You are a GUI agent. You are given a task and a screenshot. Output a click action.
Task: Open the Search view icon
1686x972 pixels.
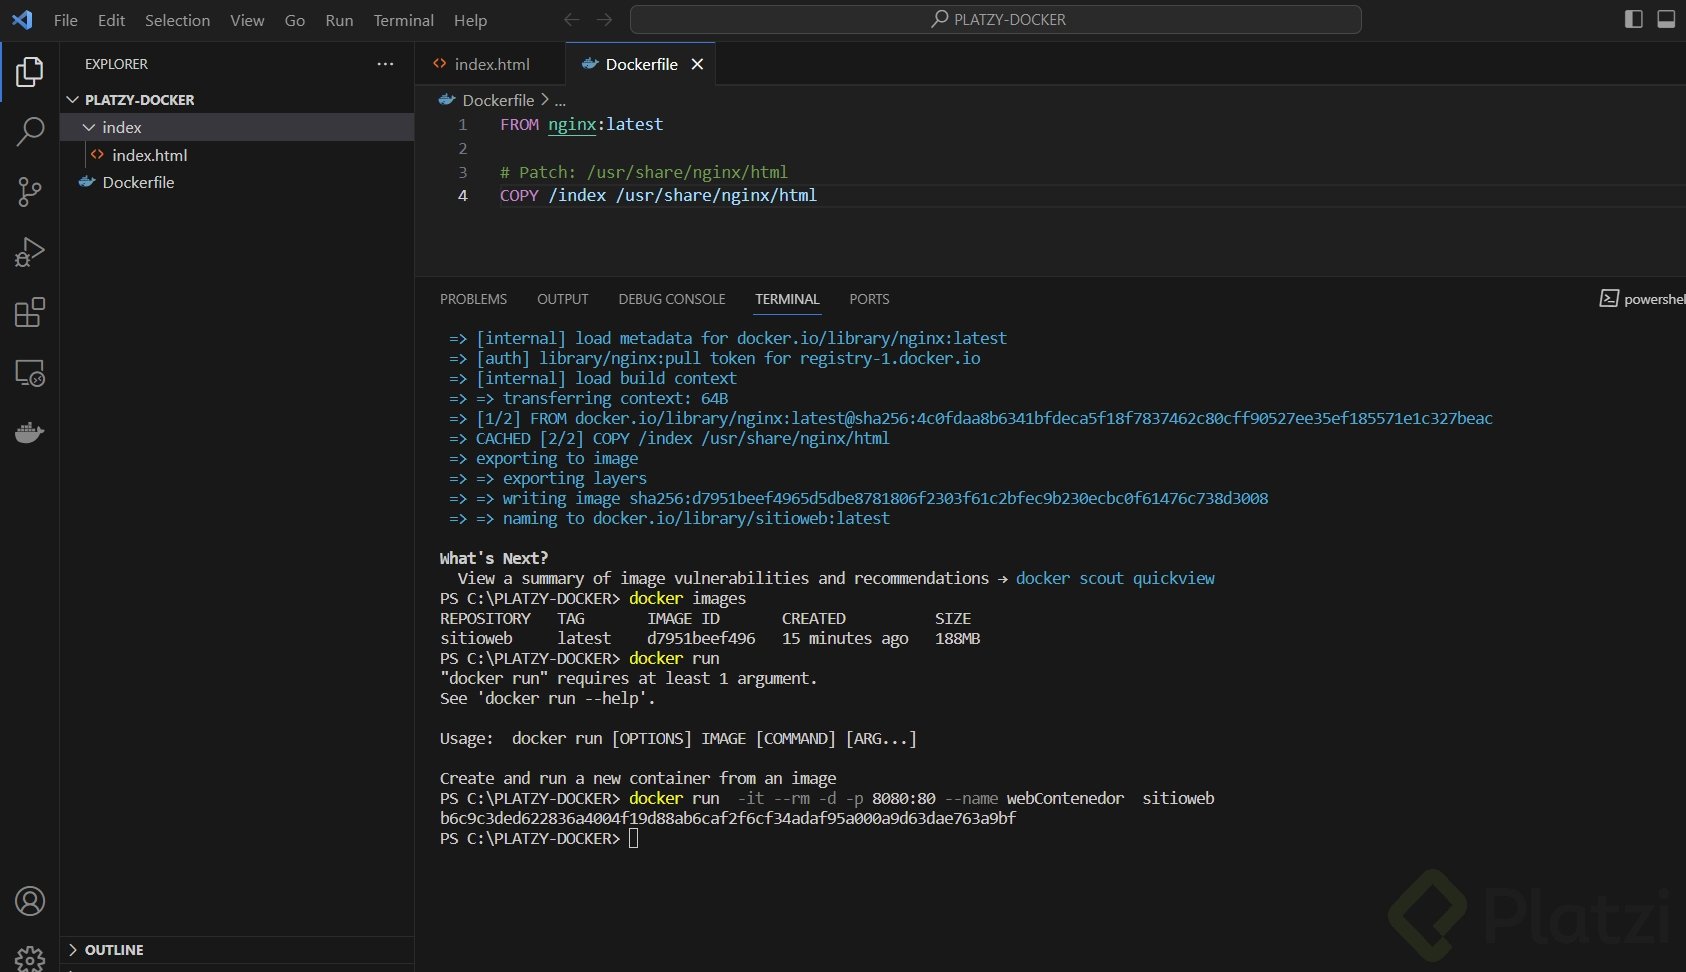tap(30, 131)
